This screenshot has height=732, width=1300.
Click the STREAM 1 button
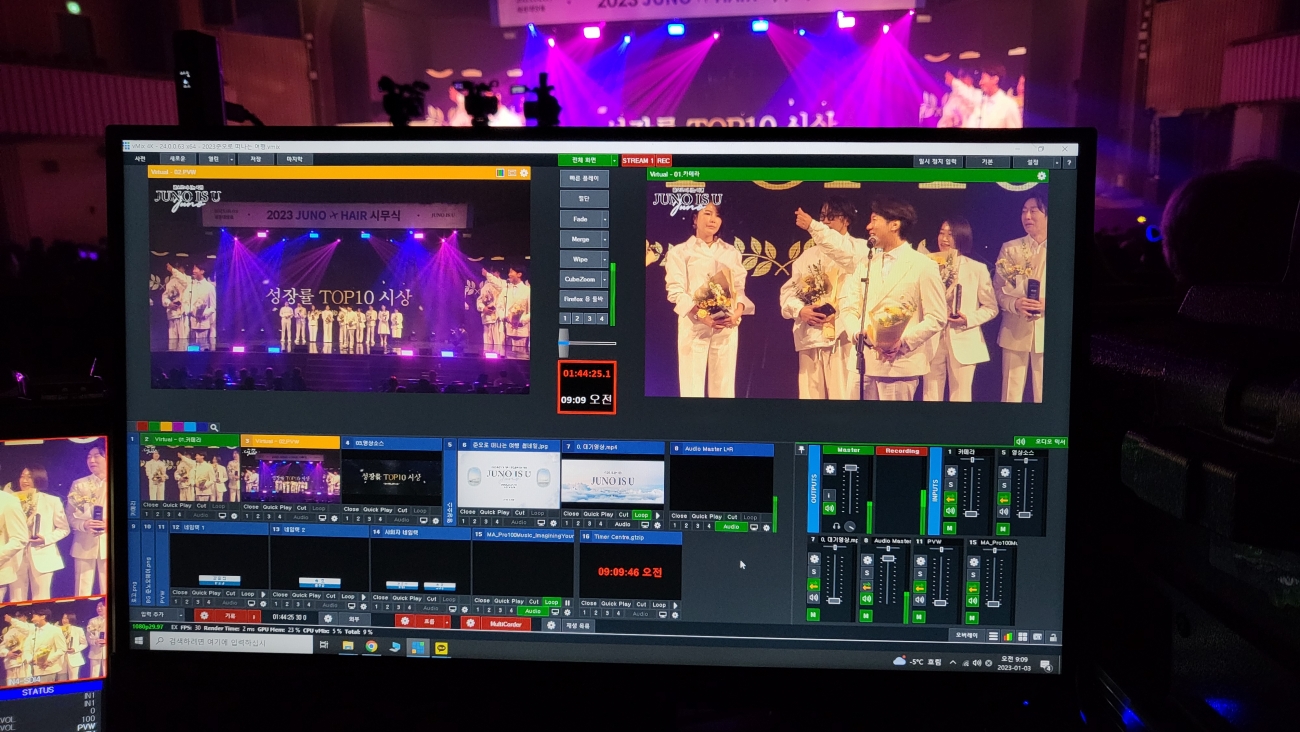(638, 160)
